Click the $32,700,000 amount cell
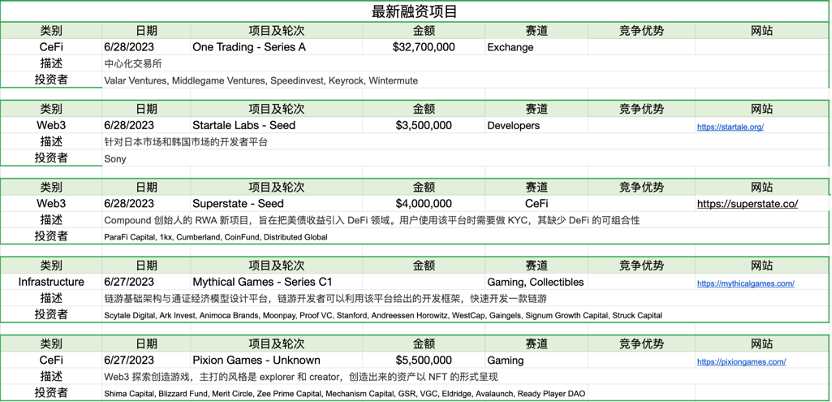 (x=423, y=47)
